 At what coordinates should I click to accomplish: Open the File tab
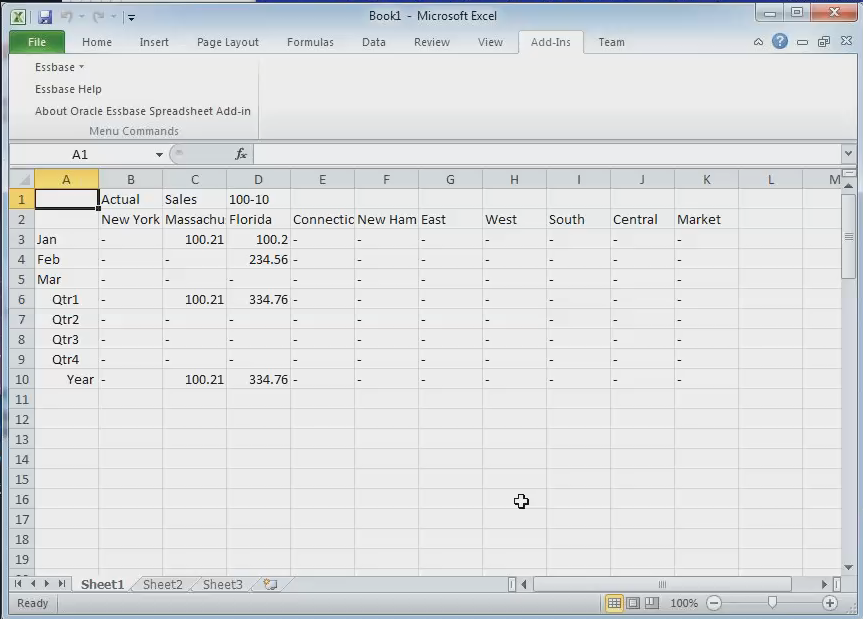(37, 42)
